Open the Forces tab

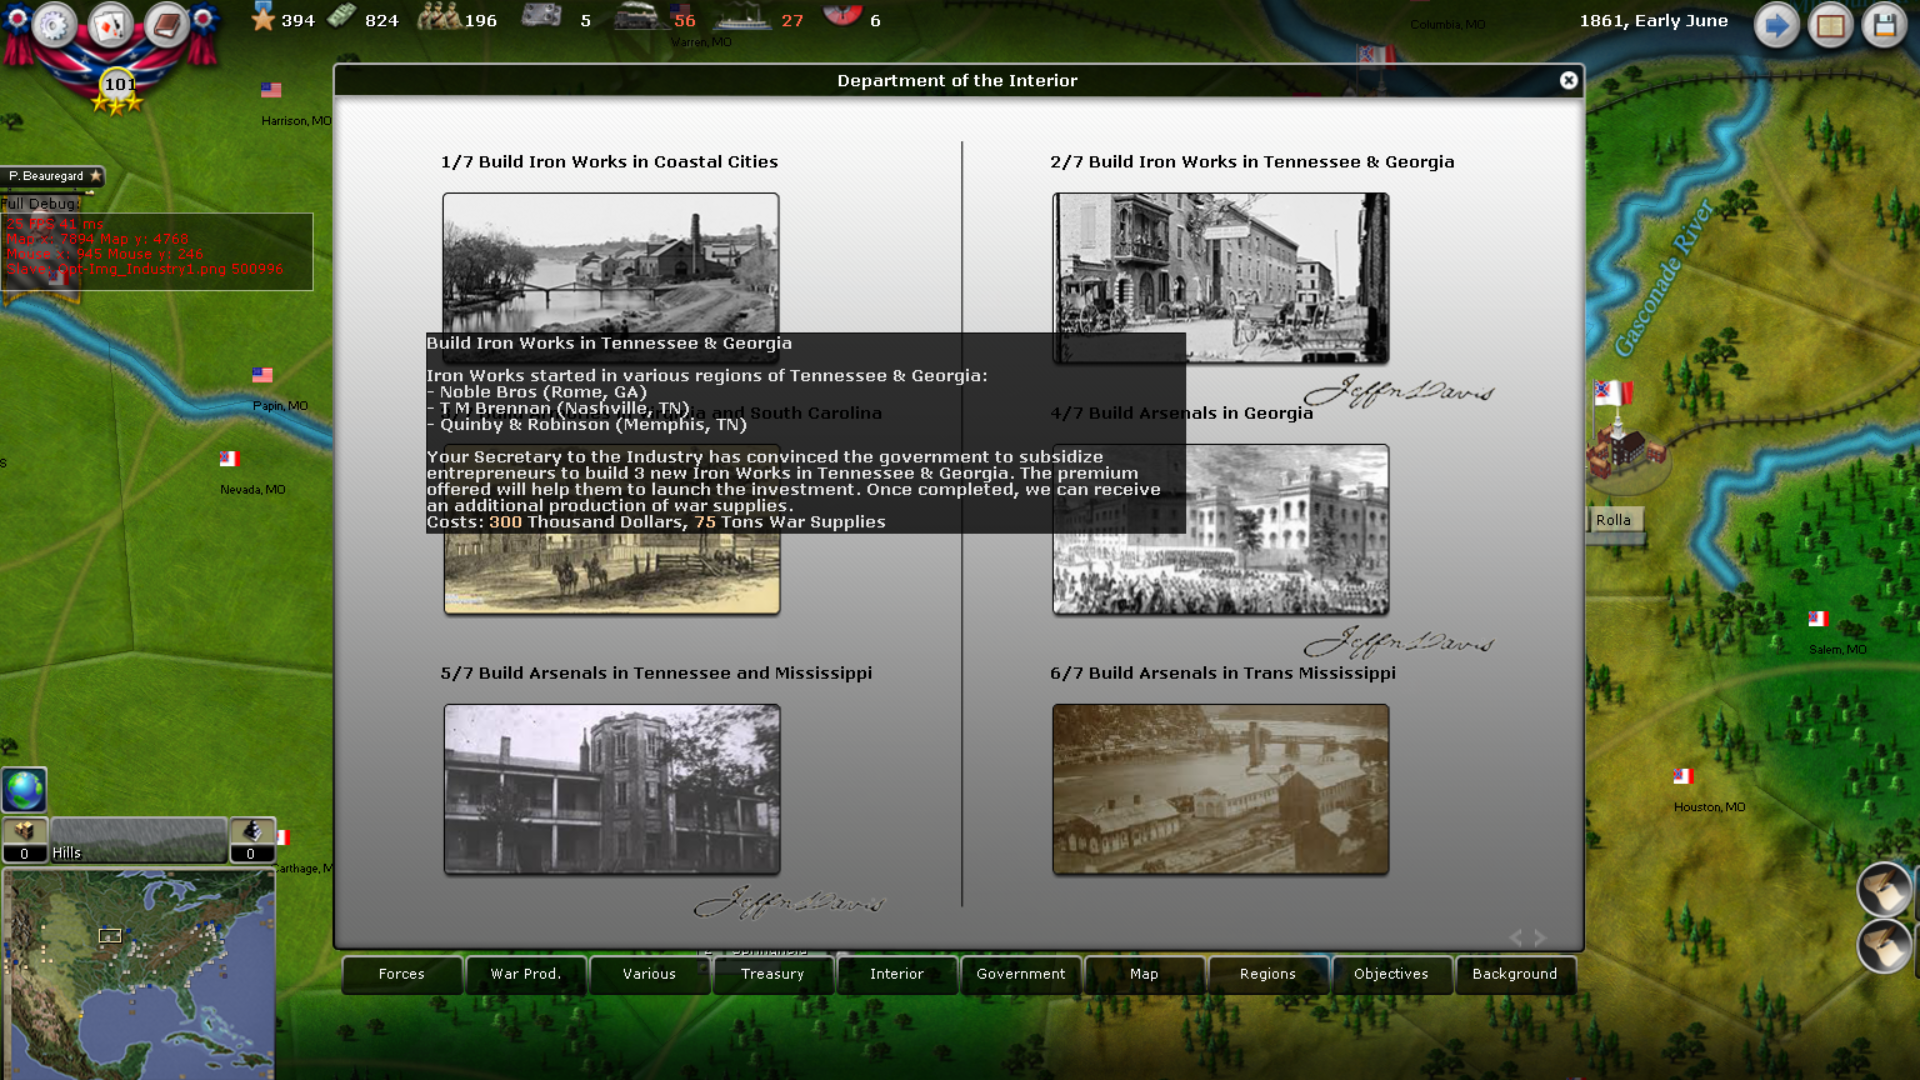coord(402,974)
